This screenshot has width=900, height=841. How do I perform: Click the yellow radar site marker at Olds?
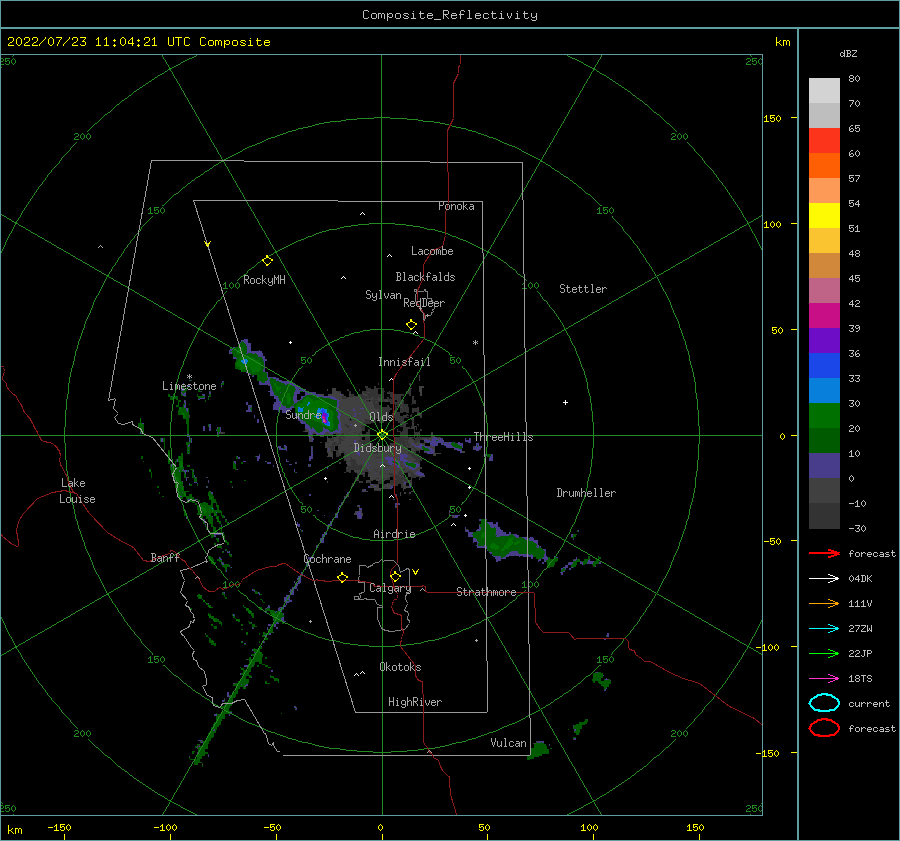click(x=382, y=435)
